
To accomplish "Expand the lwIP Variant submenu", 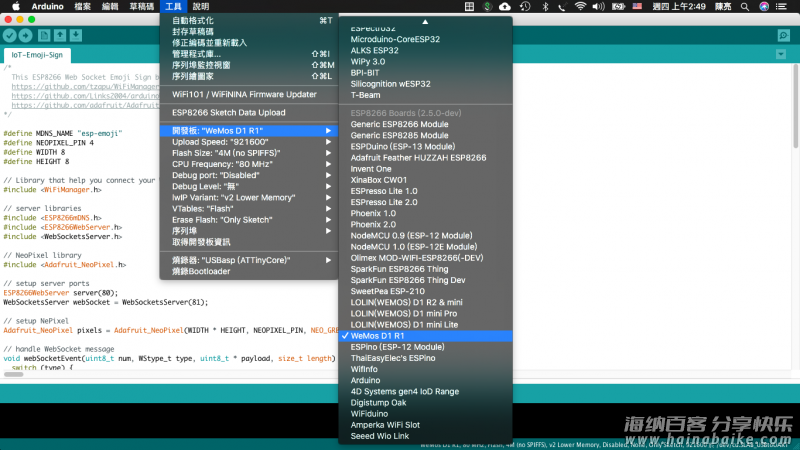I will [x=249, y=197].
